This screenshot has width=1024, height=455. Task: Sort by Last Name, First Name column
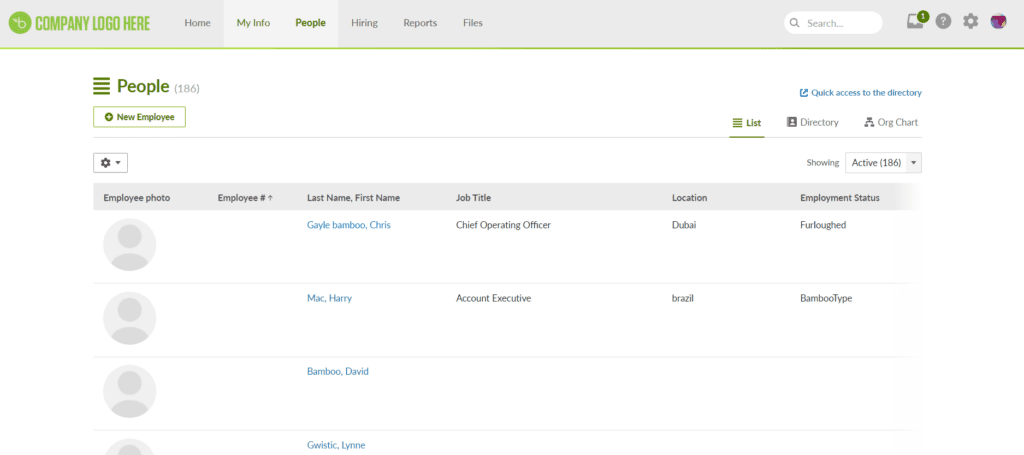click(x=353, y=198)
